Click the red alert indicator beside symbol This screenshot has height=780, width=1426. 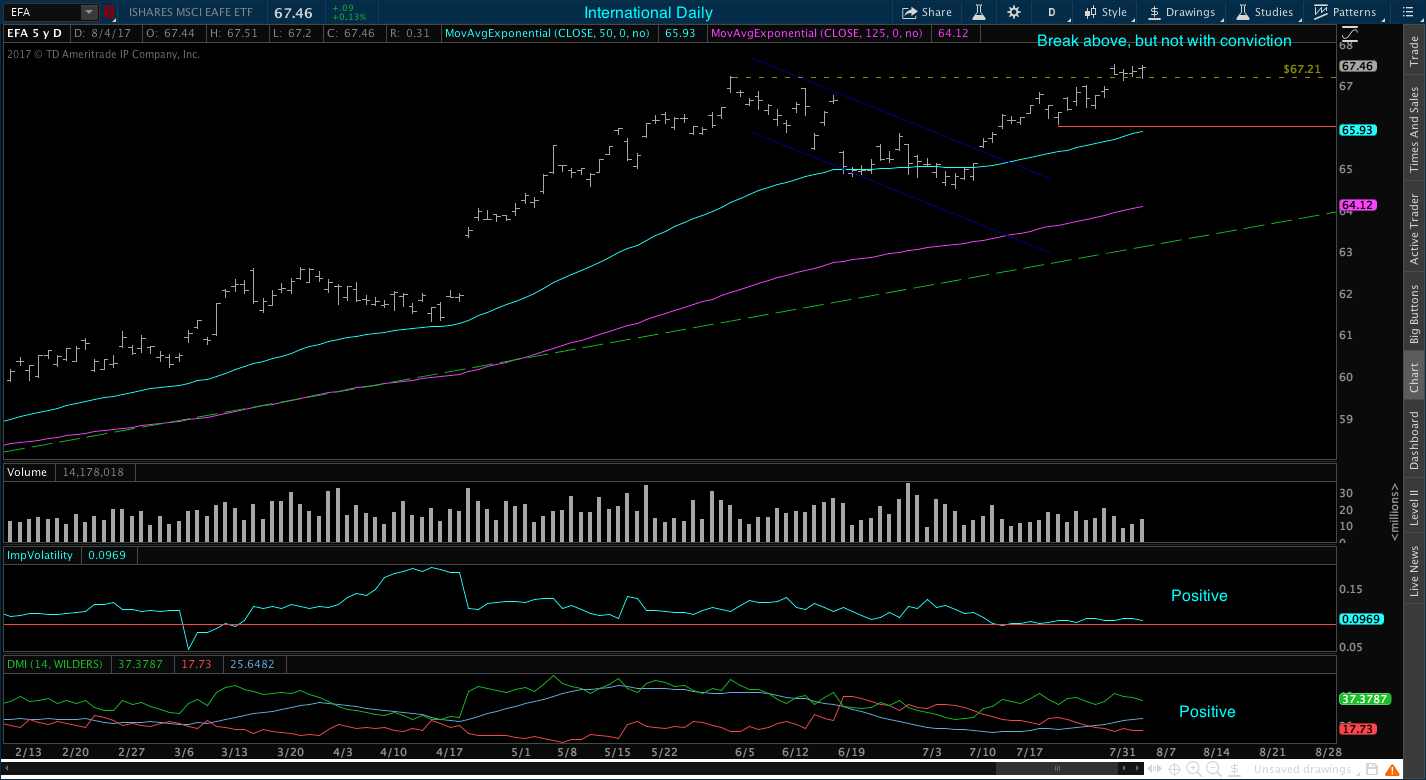(108, 12)
